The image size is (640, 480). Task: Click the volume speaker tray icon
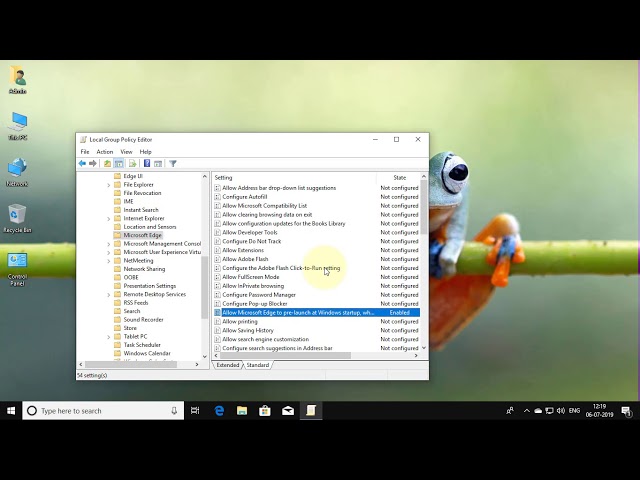[561, 411]
